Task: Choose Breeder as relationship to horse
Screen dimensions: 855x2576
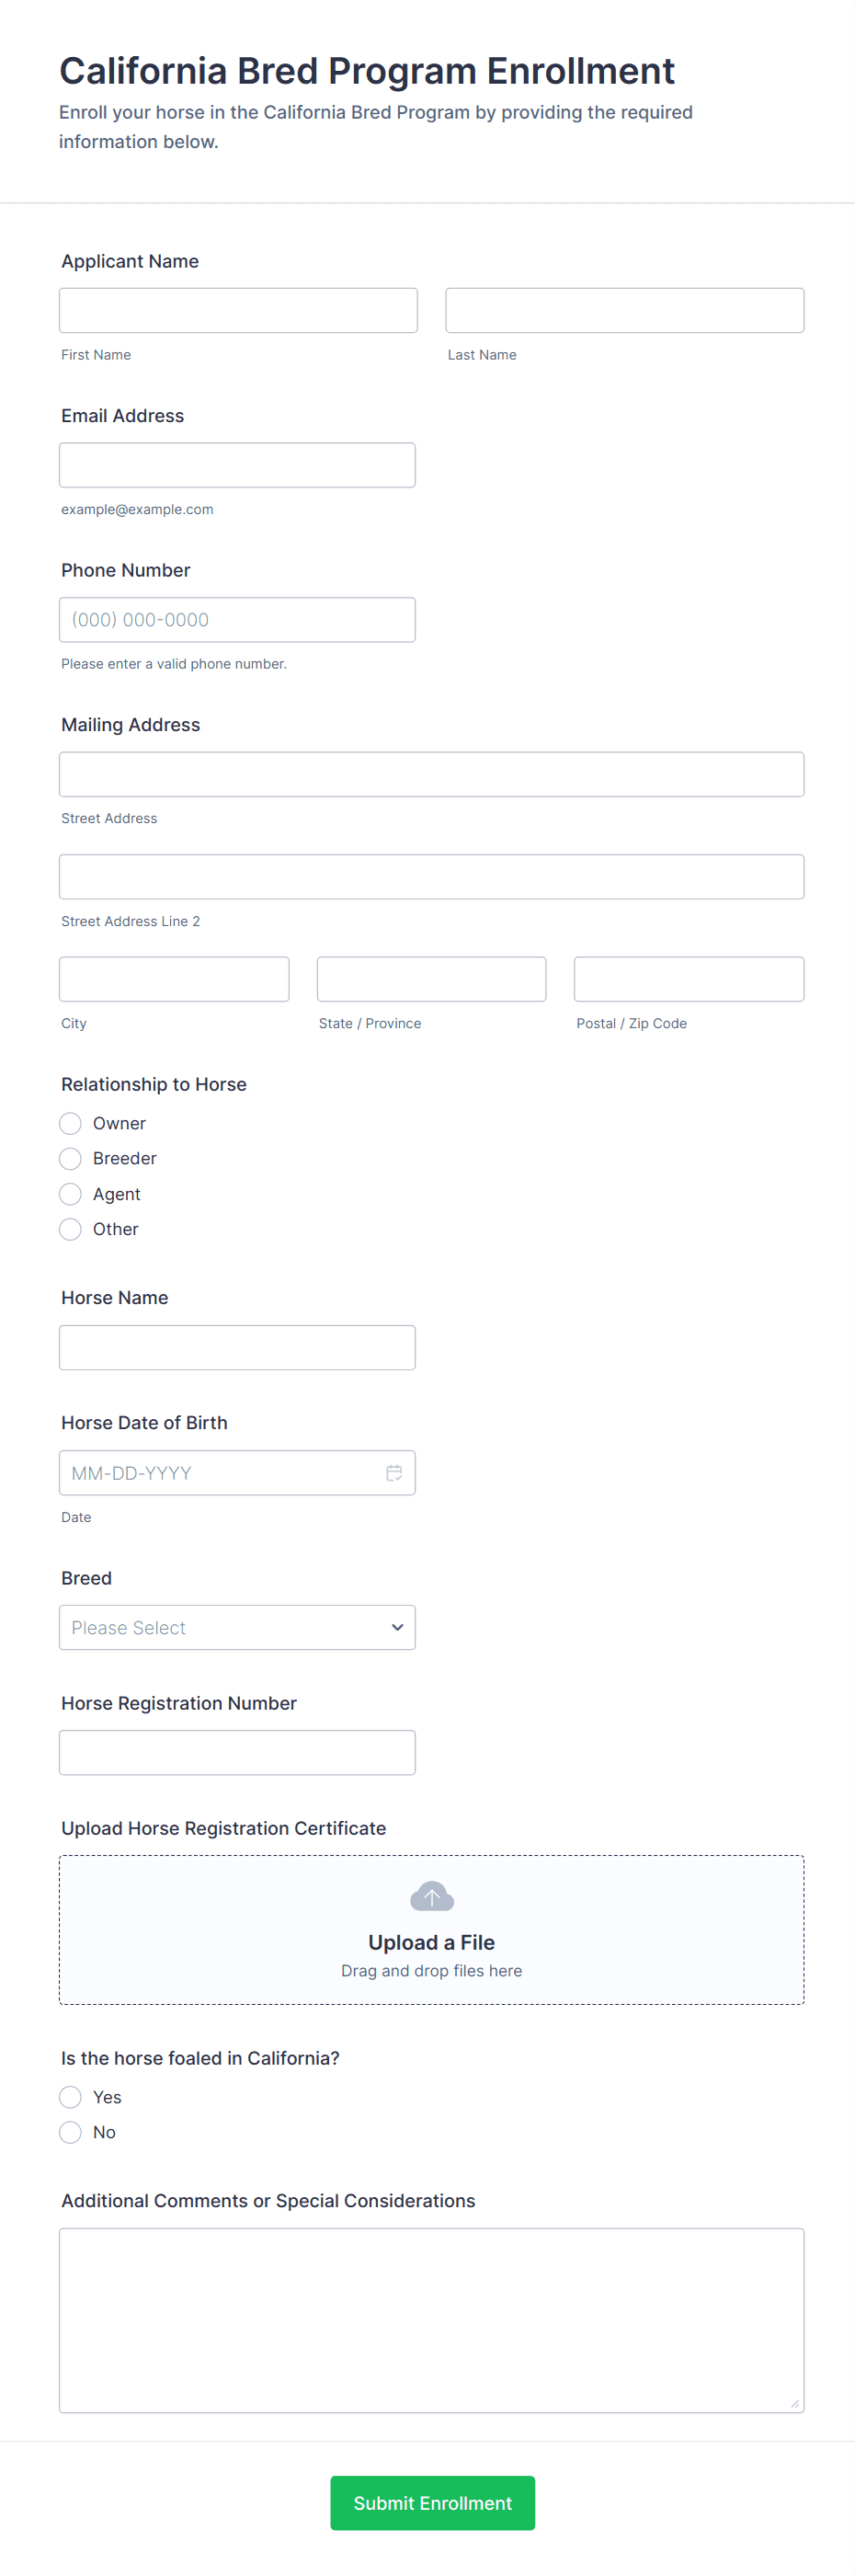Action: pos(70,1158)
